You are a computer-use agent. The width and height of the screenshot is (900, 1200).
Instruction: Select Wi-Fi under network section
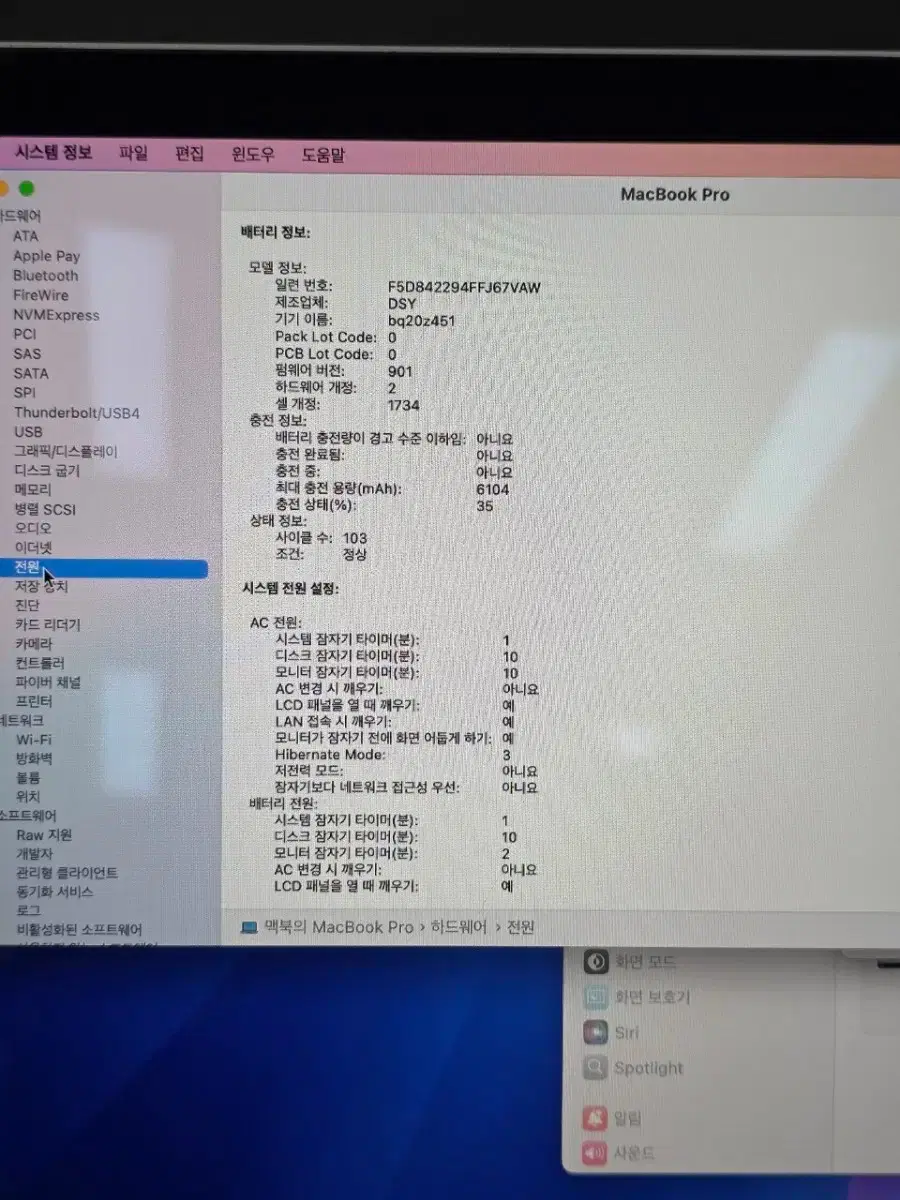click(33, 740)
